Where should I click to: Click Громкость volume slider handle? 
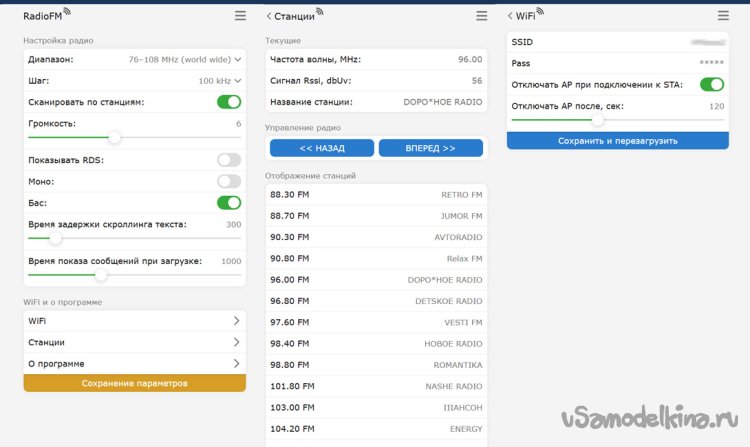click(x=115, y=137)
